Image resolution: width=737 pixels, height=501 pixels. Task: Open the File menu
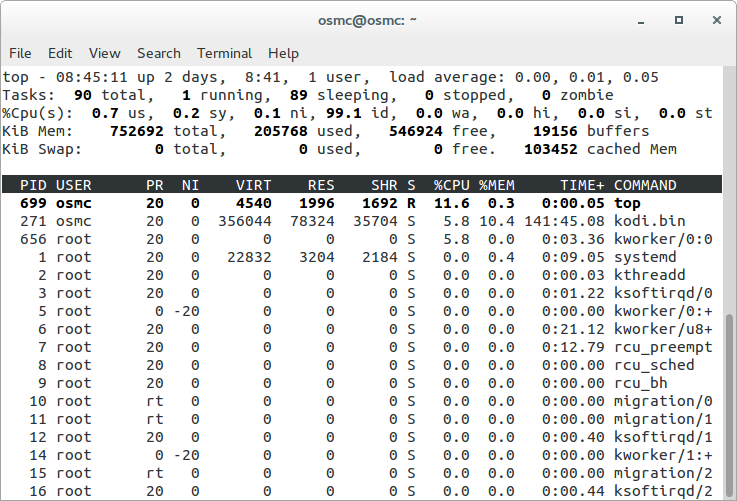click(x=20, y=54)
